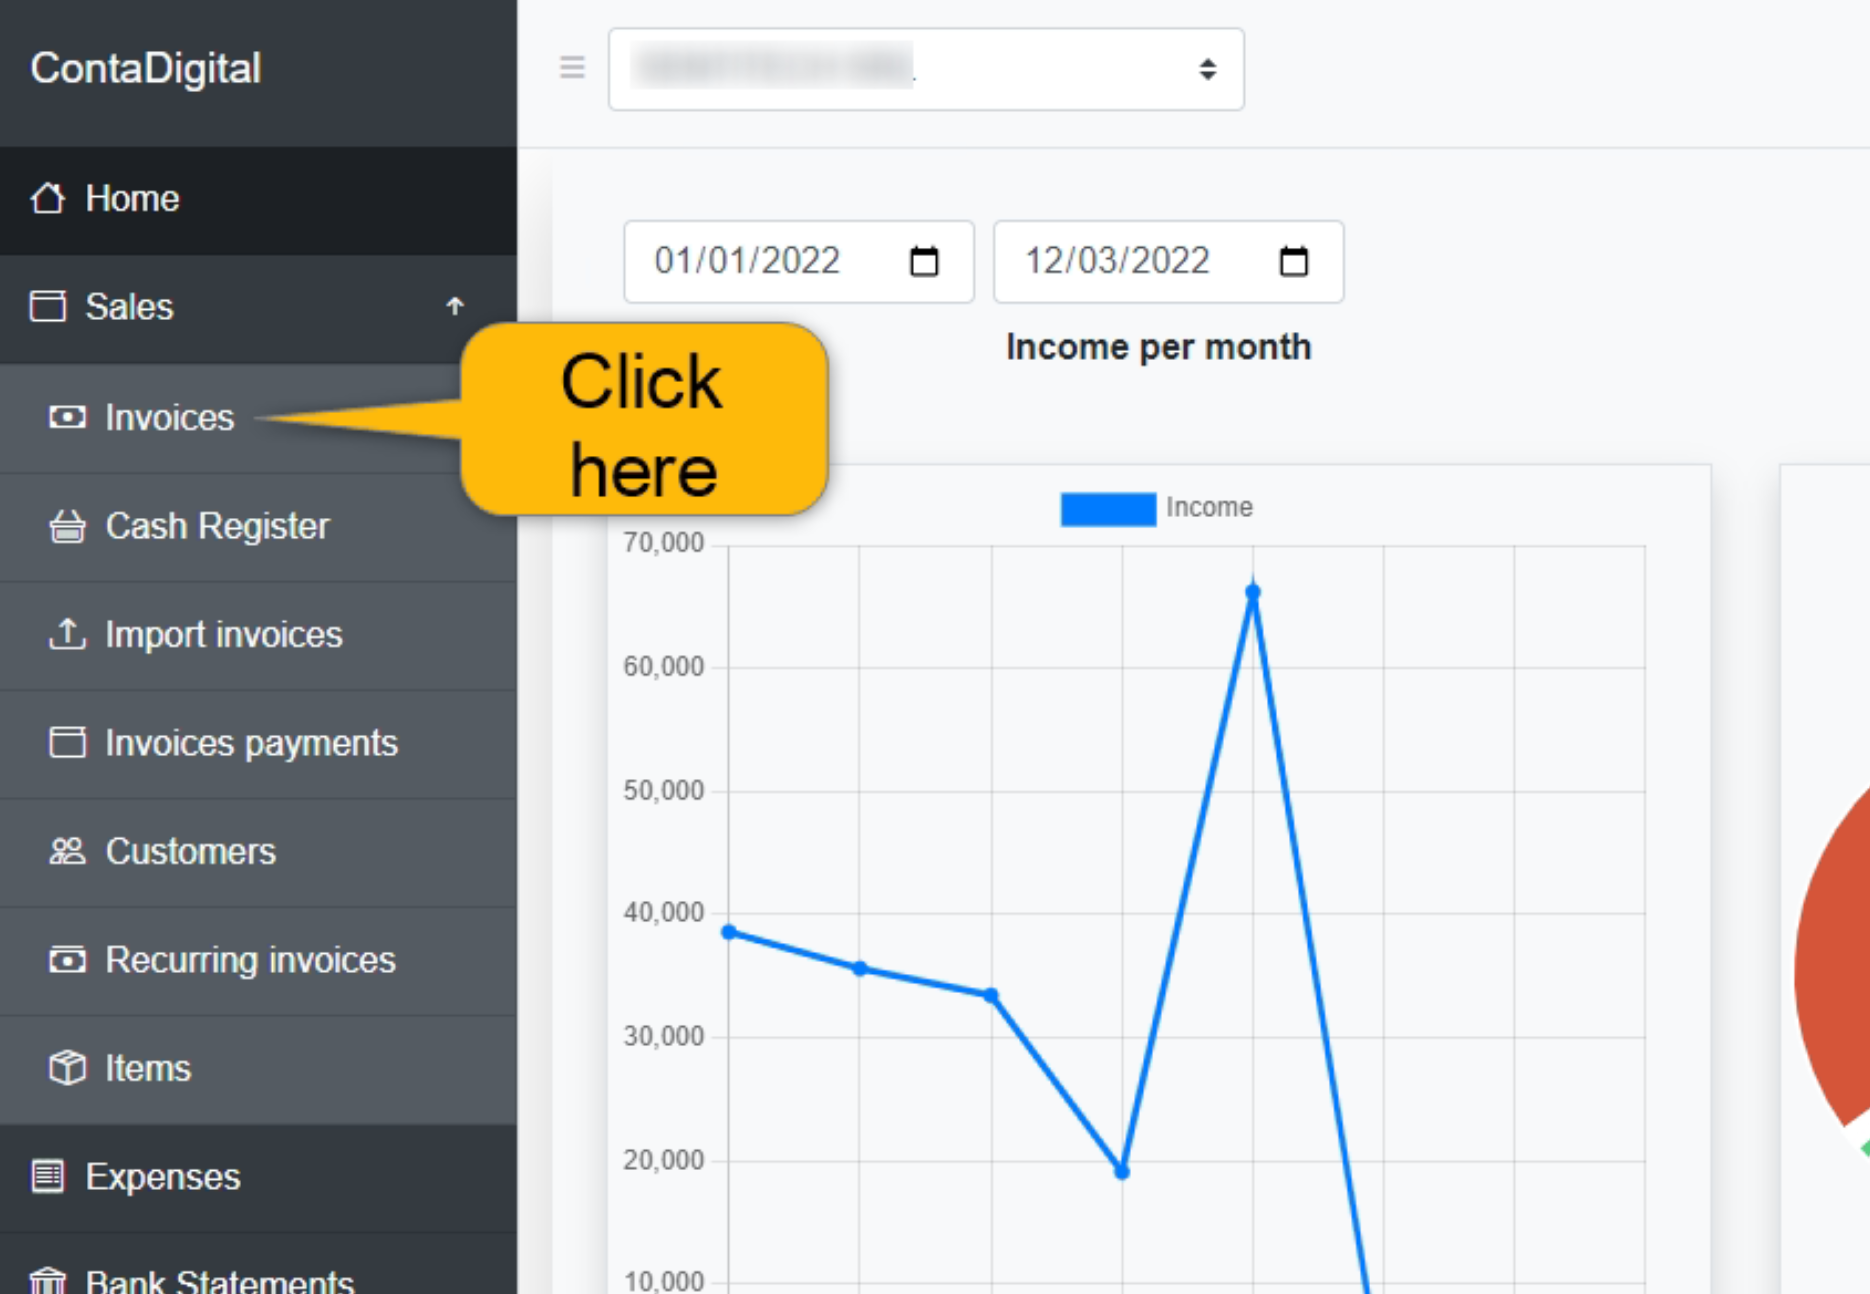The height and width of the screenshot is (1294, 1870).
Task: Click the blue Income color swatch
Action: [x=1107, y=509]
